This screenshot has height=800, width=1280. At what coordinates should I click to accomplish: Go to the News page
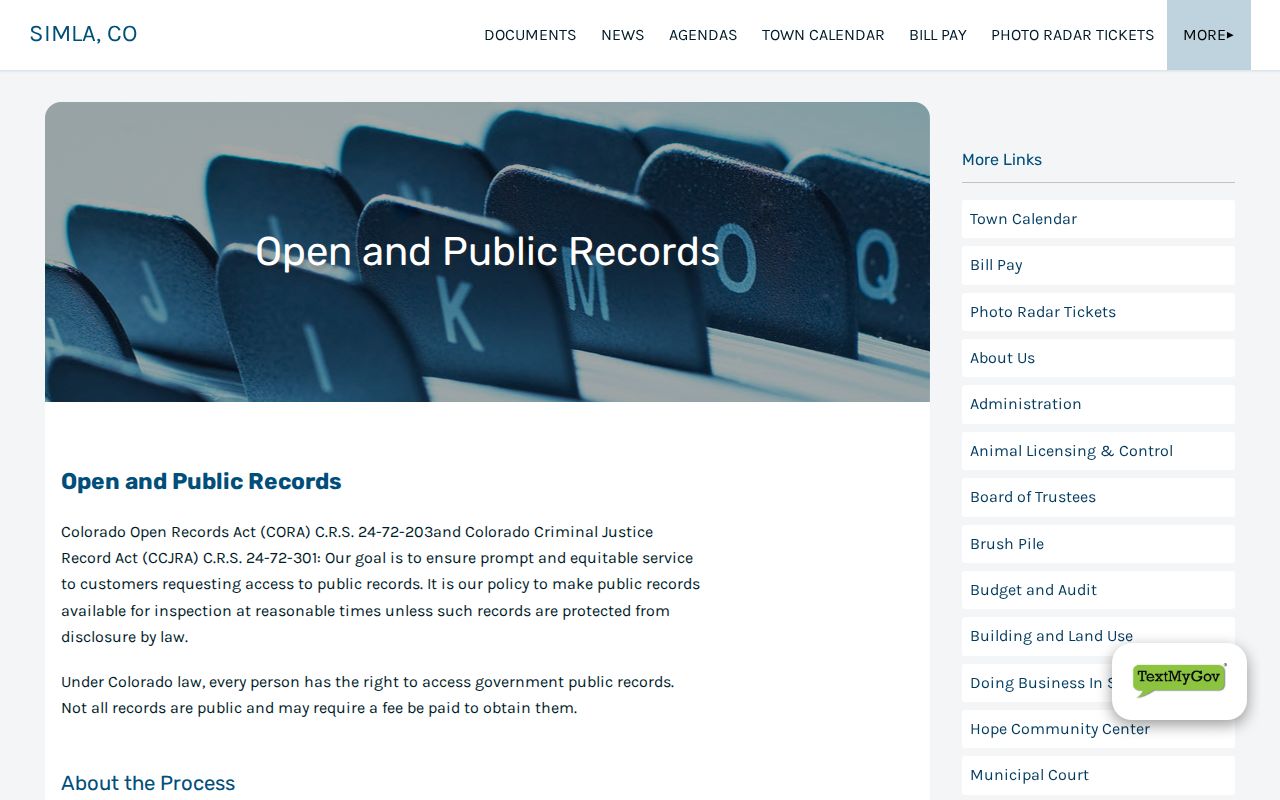622,35
